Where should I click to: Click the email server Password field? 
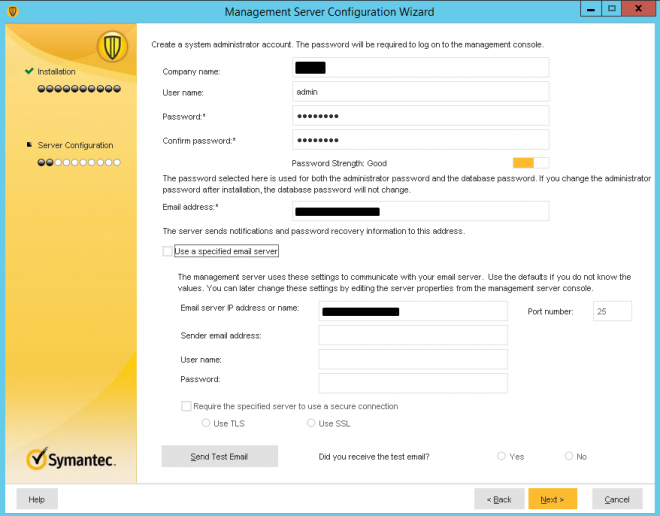tap(413, 383)
